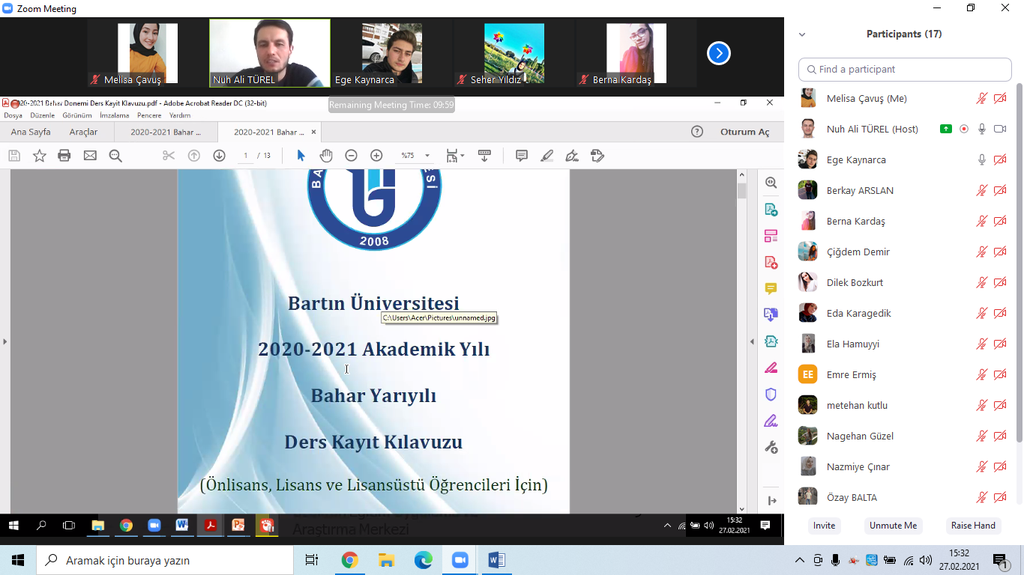
Task: Toggle Melisa Çavuş microphone mute icon
Action: pos(982,98)
